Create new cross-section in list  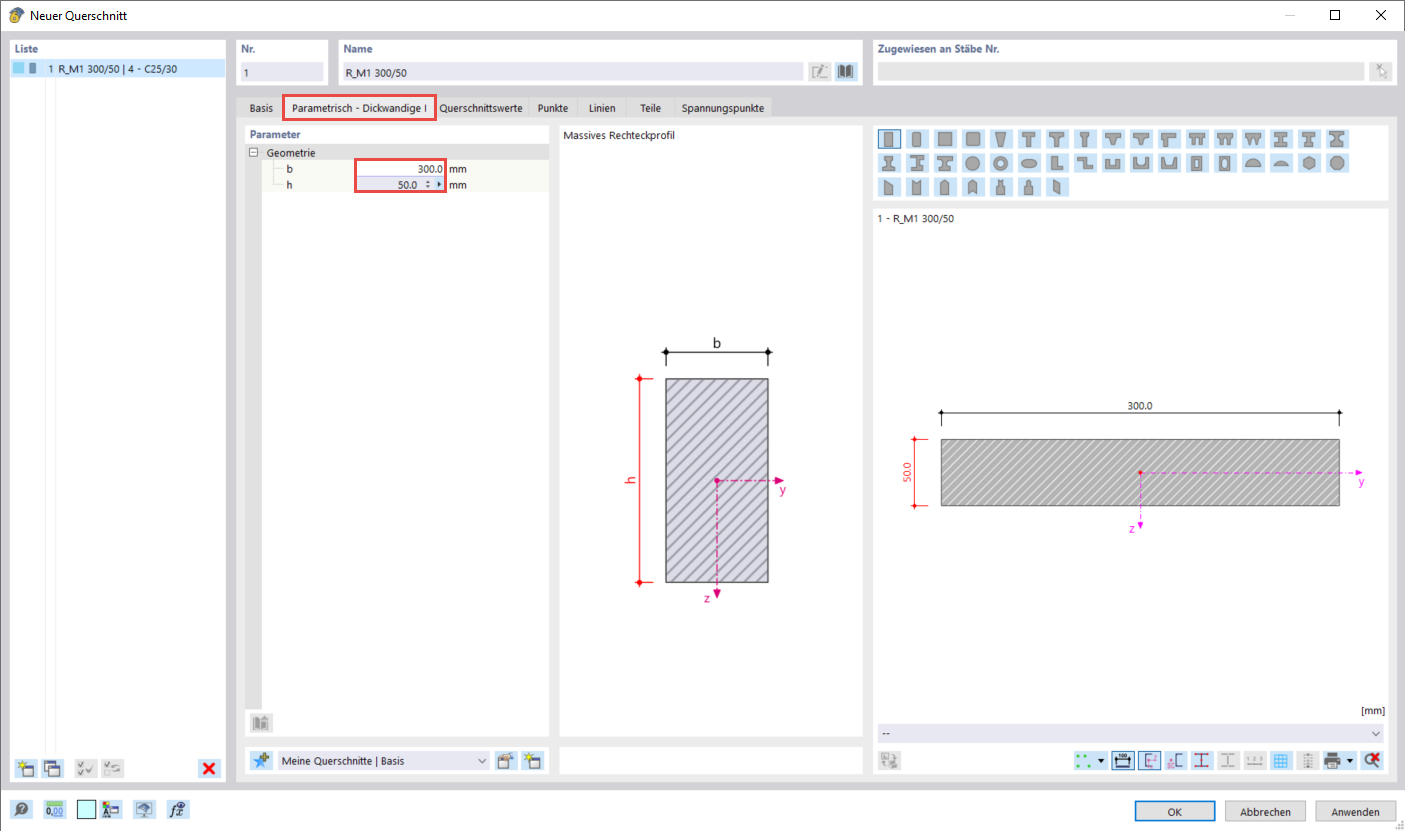click(25, 768)
